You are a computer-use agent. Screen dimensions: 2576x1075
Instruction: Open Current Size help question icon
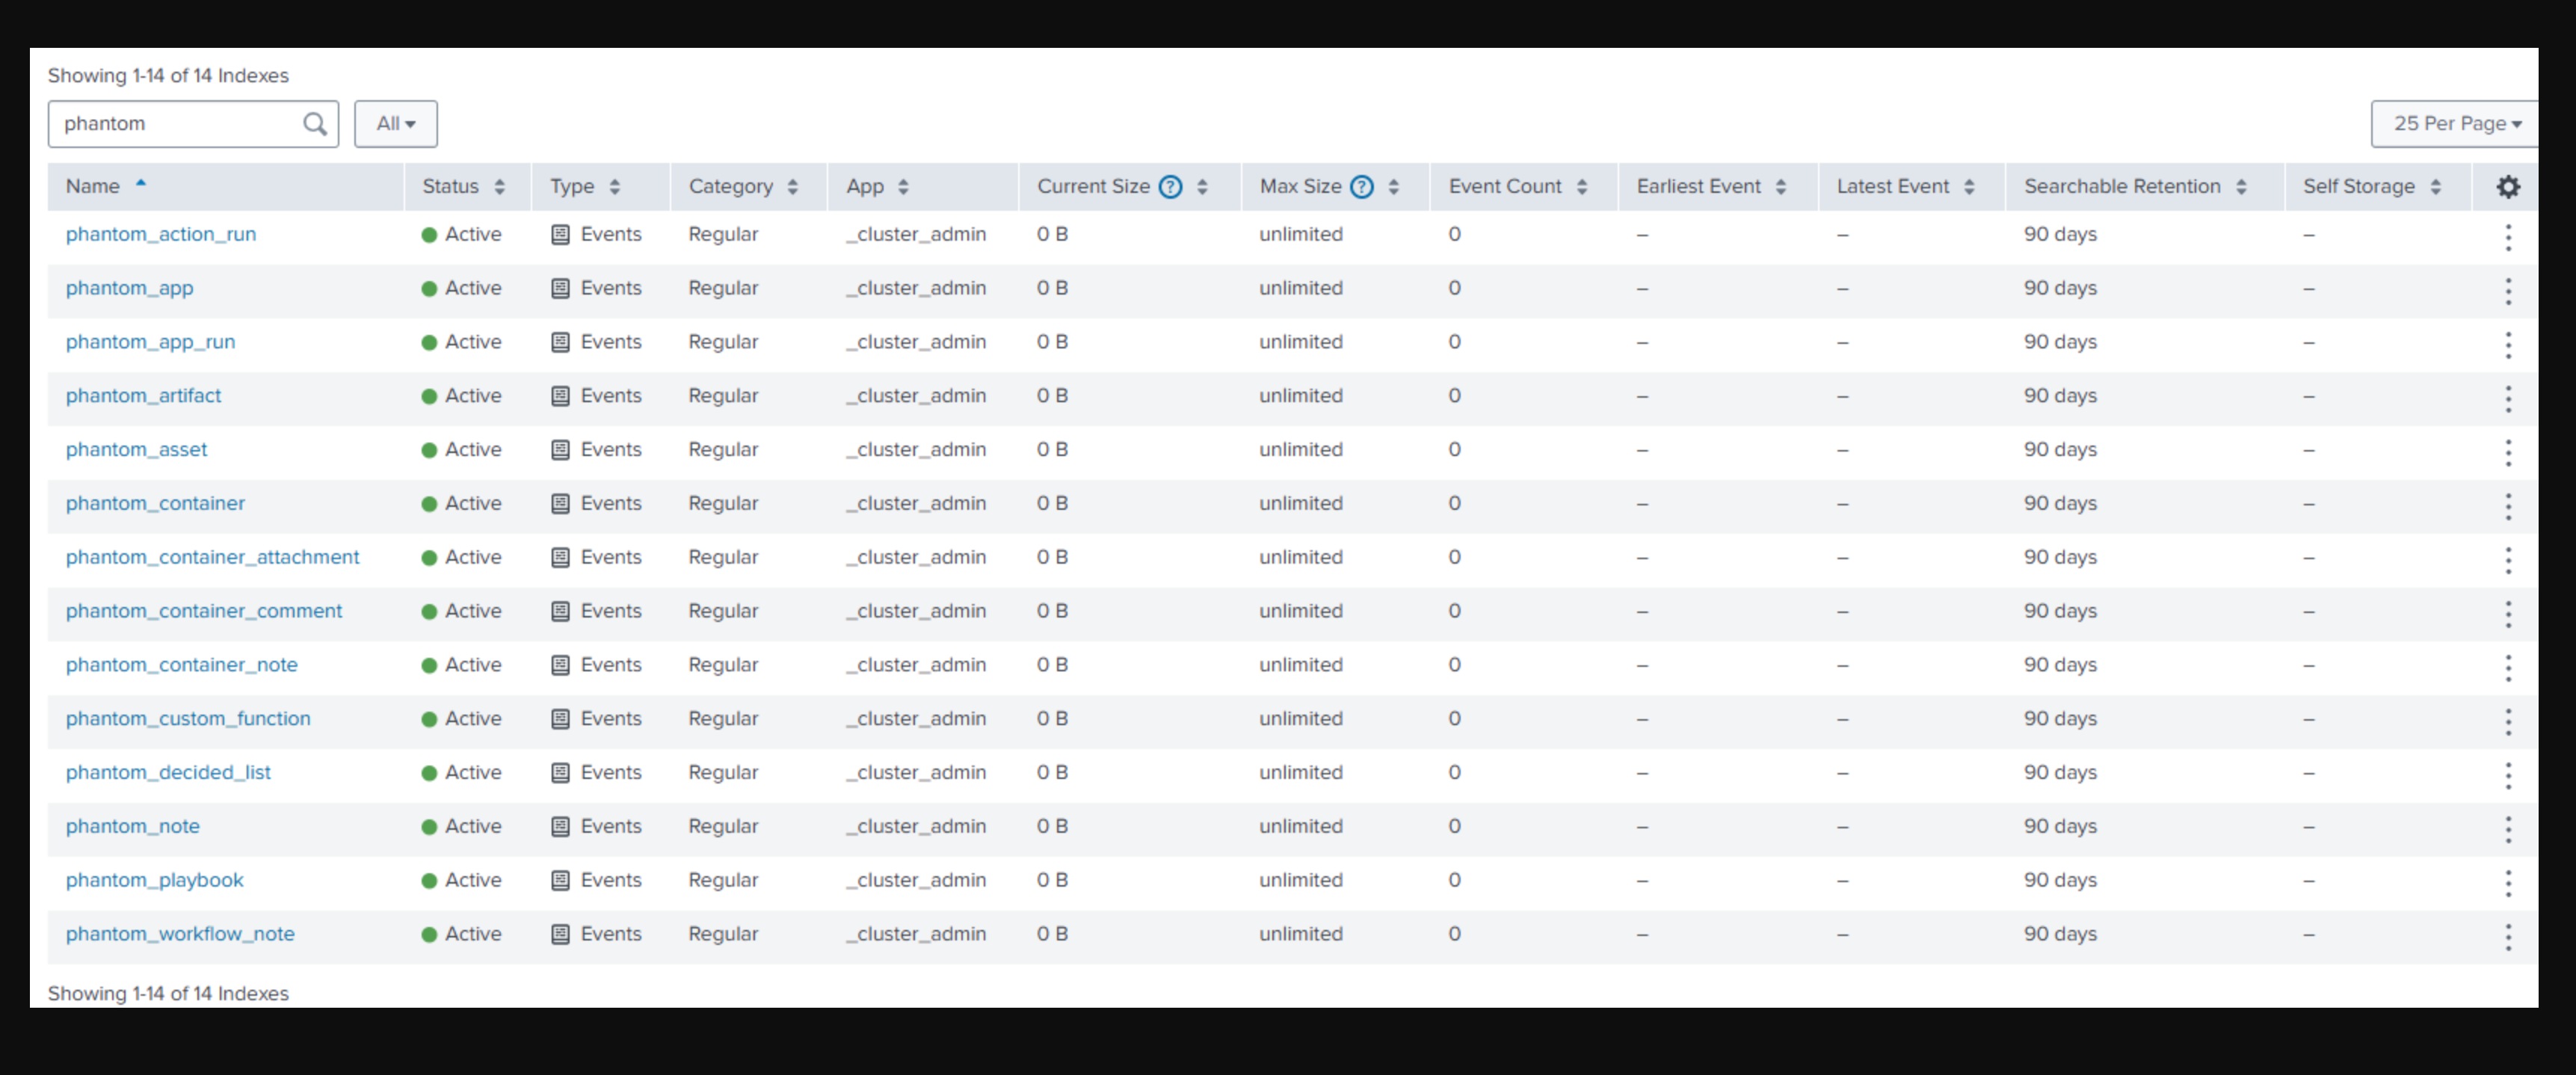click(1170, 186)
